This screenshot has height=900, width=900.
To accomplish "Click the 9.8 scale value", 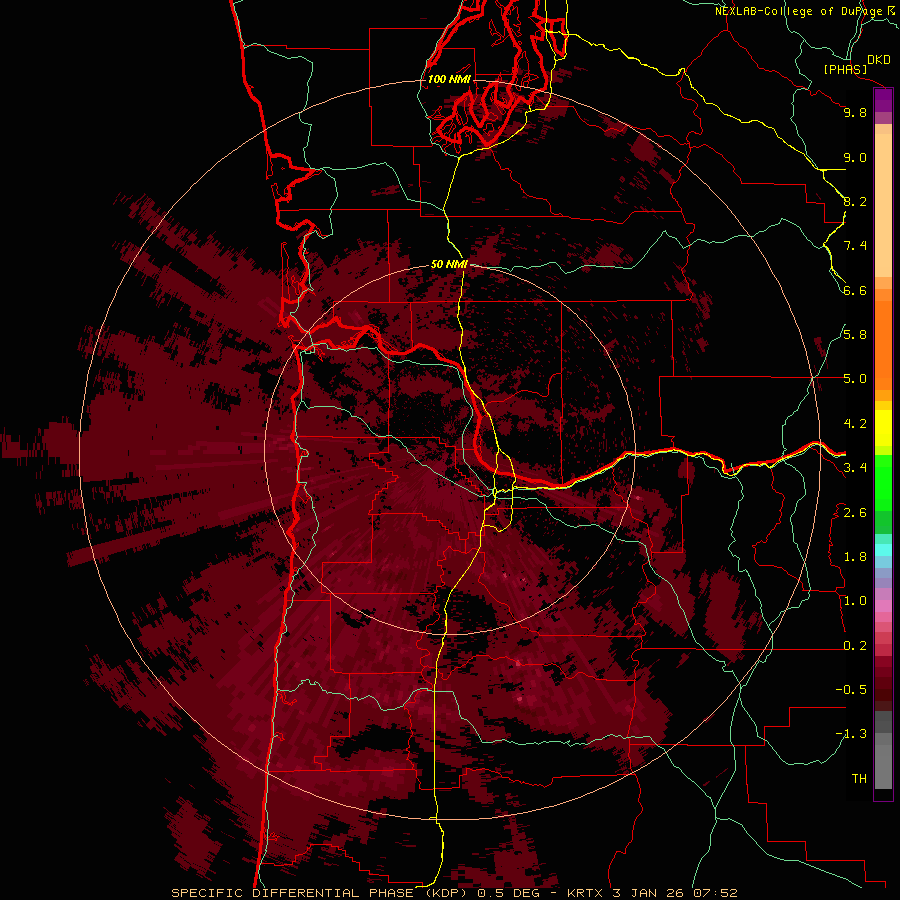I will [855, 112].
